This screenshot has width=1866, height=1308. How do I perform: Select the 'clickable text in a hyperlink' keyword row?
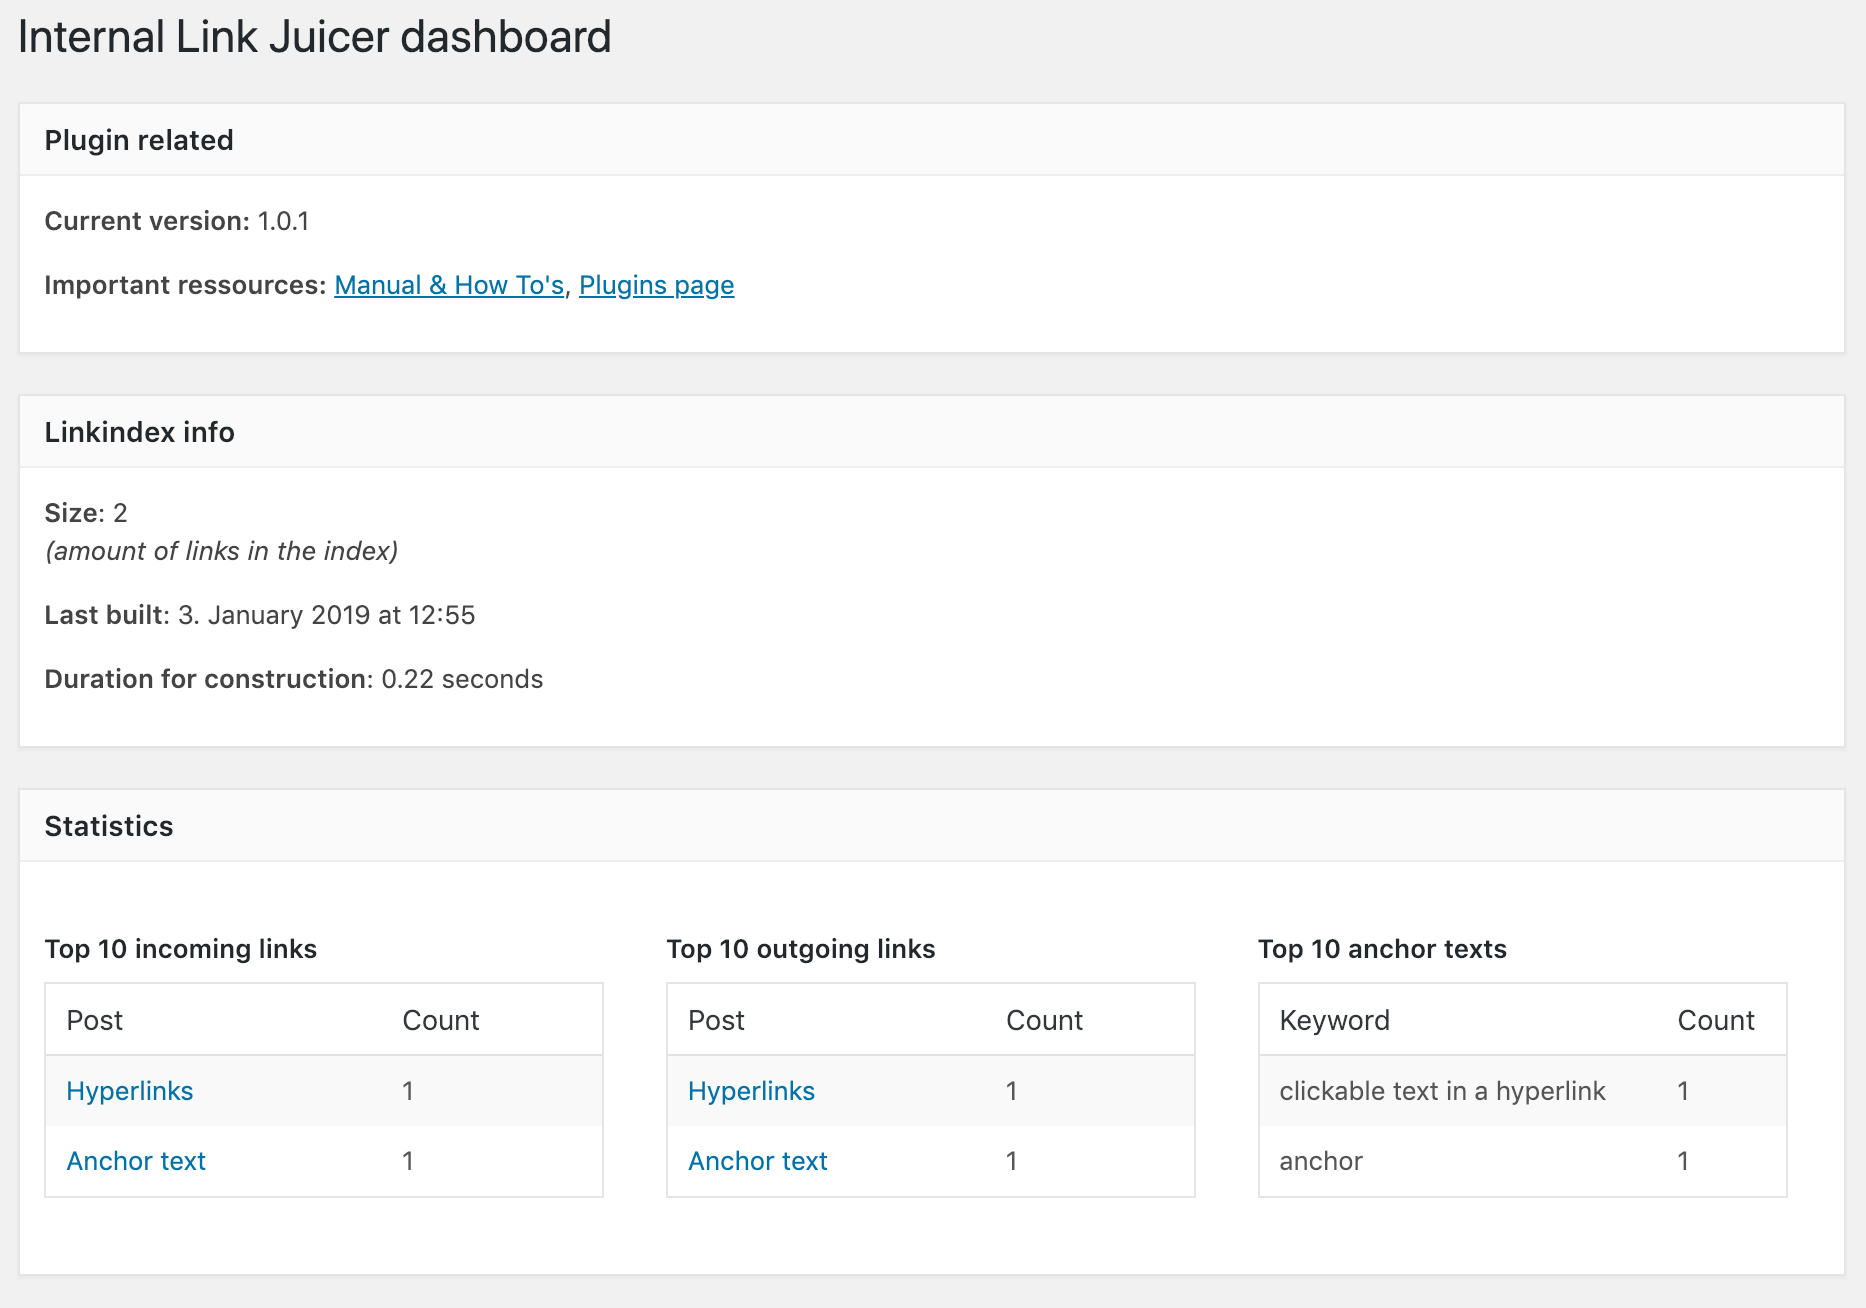point(1442,1091)
